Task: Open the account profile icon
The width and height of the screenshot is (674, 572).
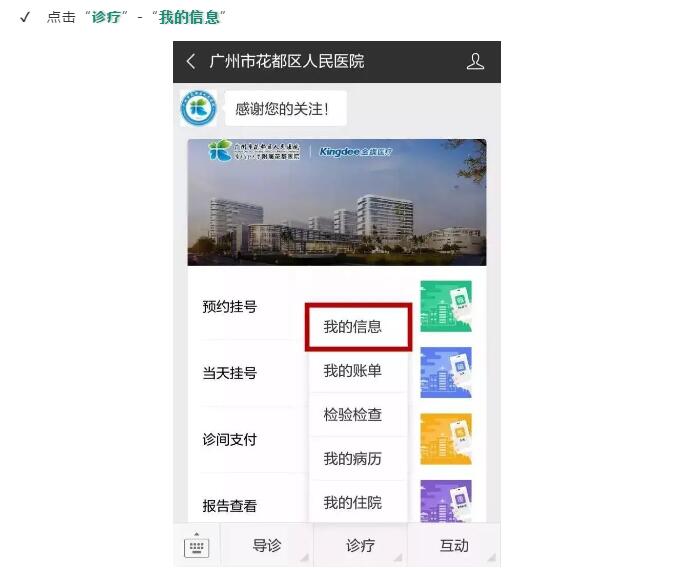Action: click(x=475, y=62)
